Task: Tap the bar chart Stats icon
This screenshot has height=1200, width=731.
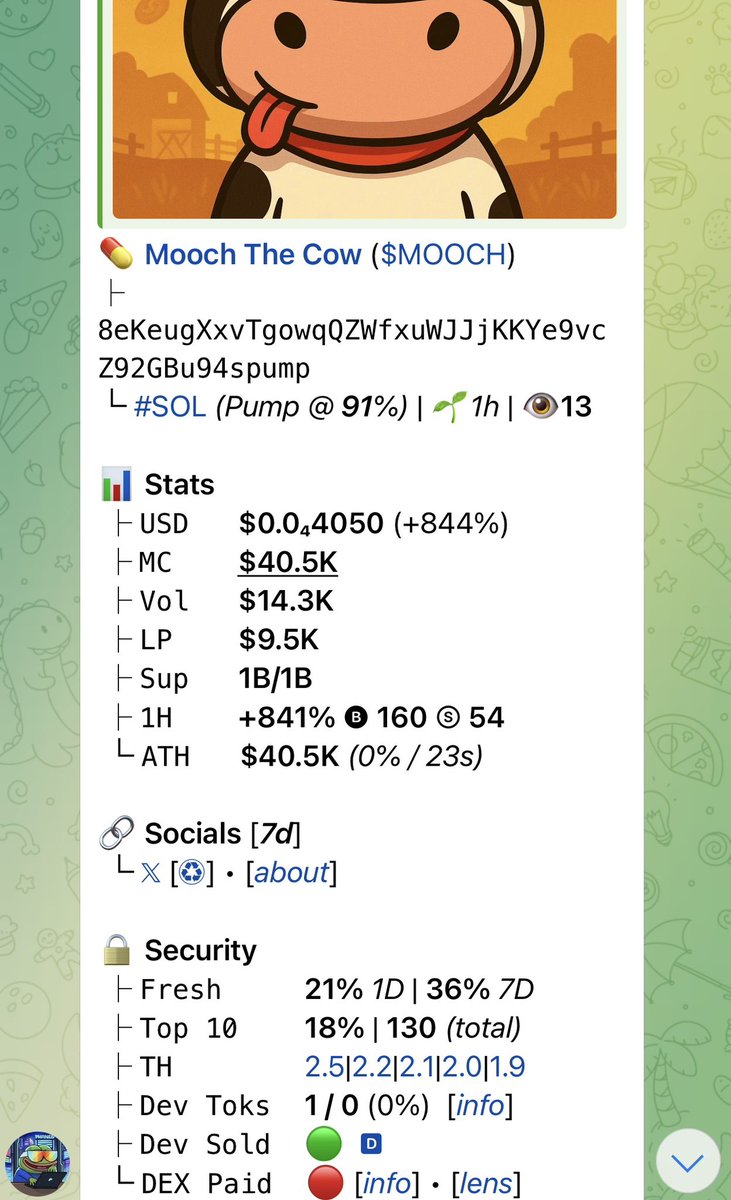Action: click(117, 485)
